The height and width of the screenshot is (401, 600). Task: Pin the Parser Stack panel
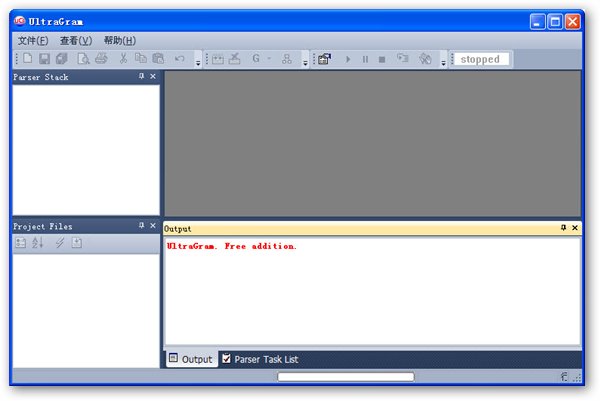point(142,76)
